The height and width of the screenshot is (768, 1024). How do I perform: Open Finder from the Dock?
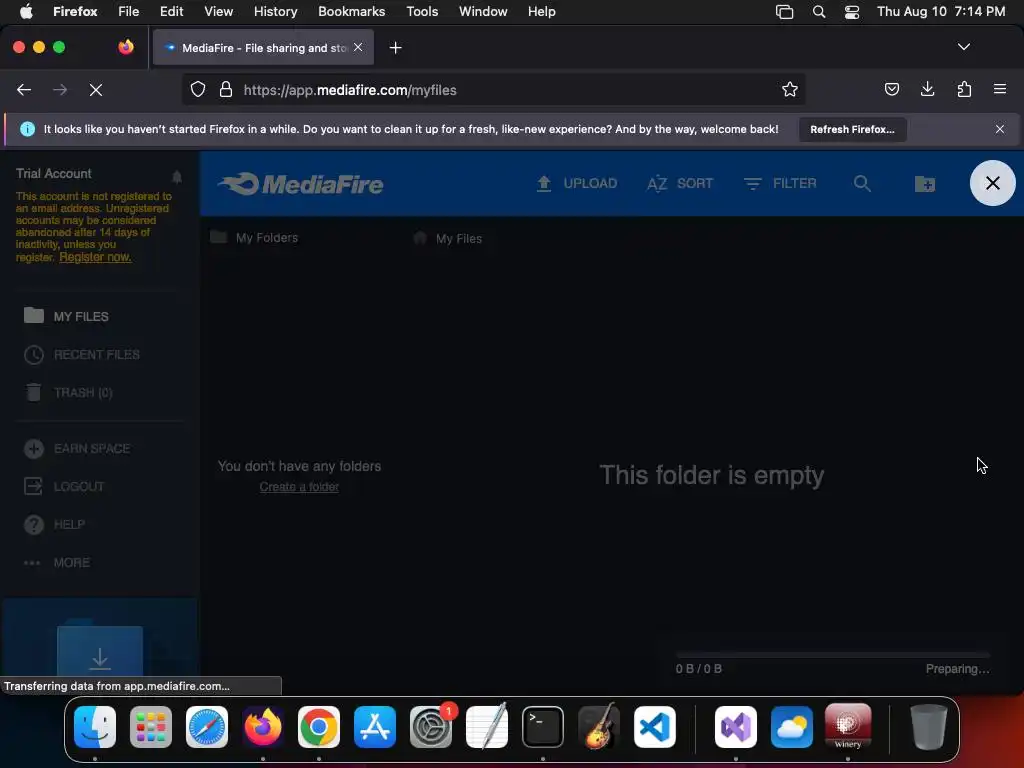click(95, 727)
